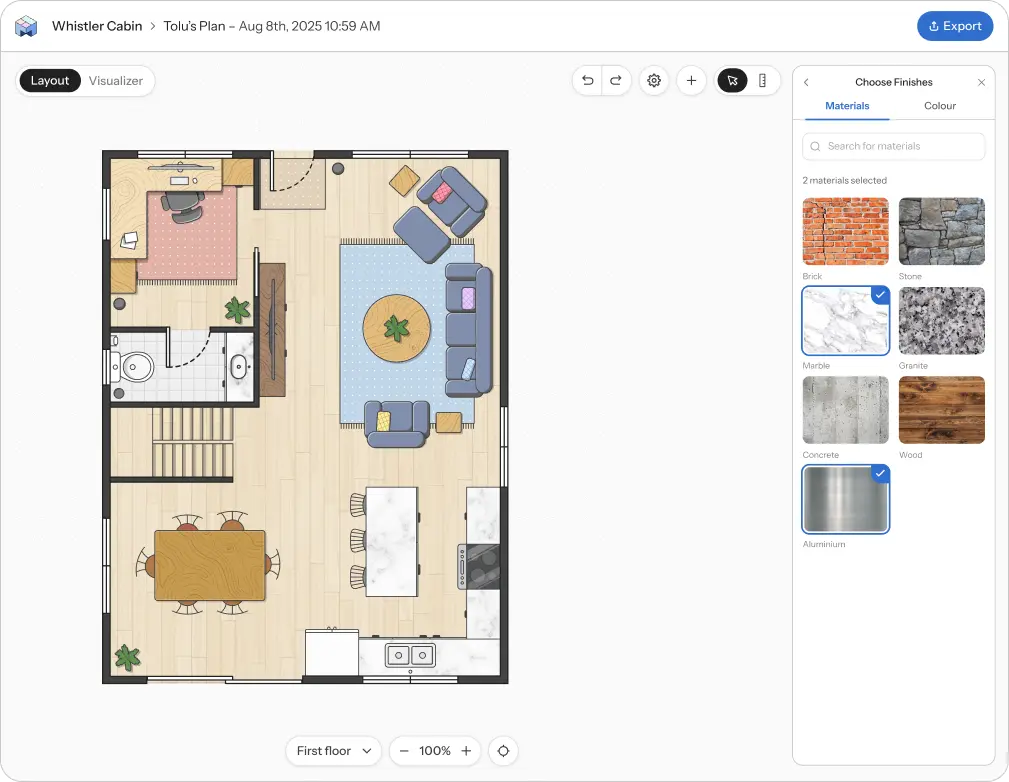Zoom in using the plus stepper
The height and width of the screenshot is (782, 1009).
pos(465,750)
